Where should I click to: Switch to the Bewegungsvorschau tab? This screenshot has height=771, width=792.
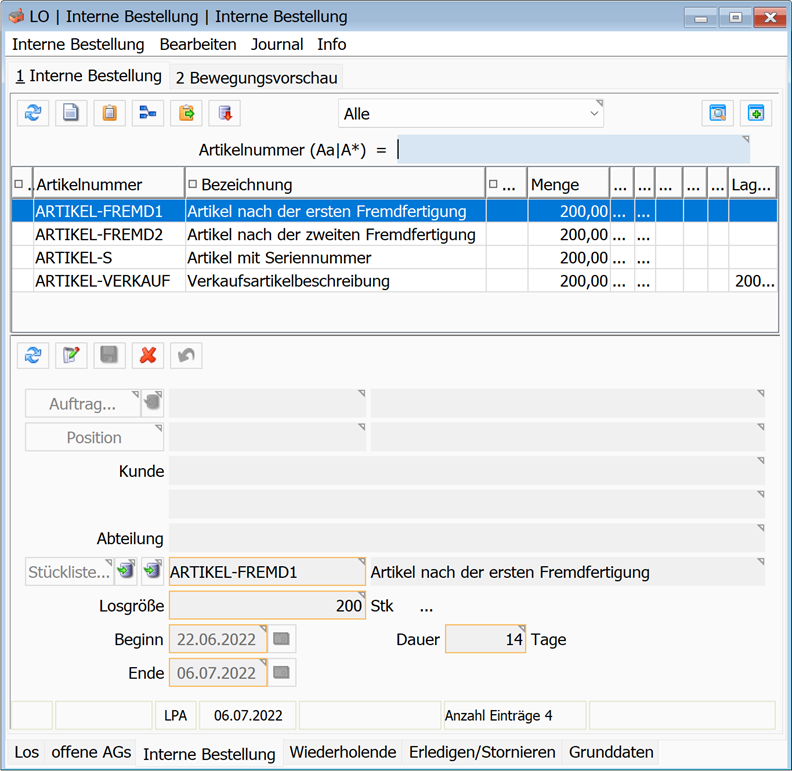(x=257, y=77)
